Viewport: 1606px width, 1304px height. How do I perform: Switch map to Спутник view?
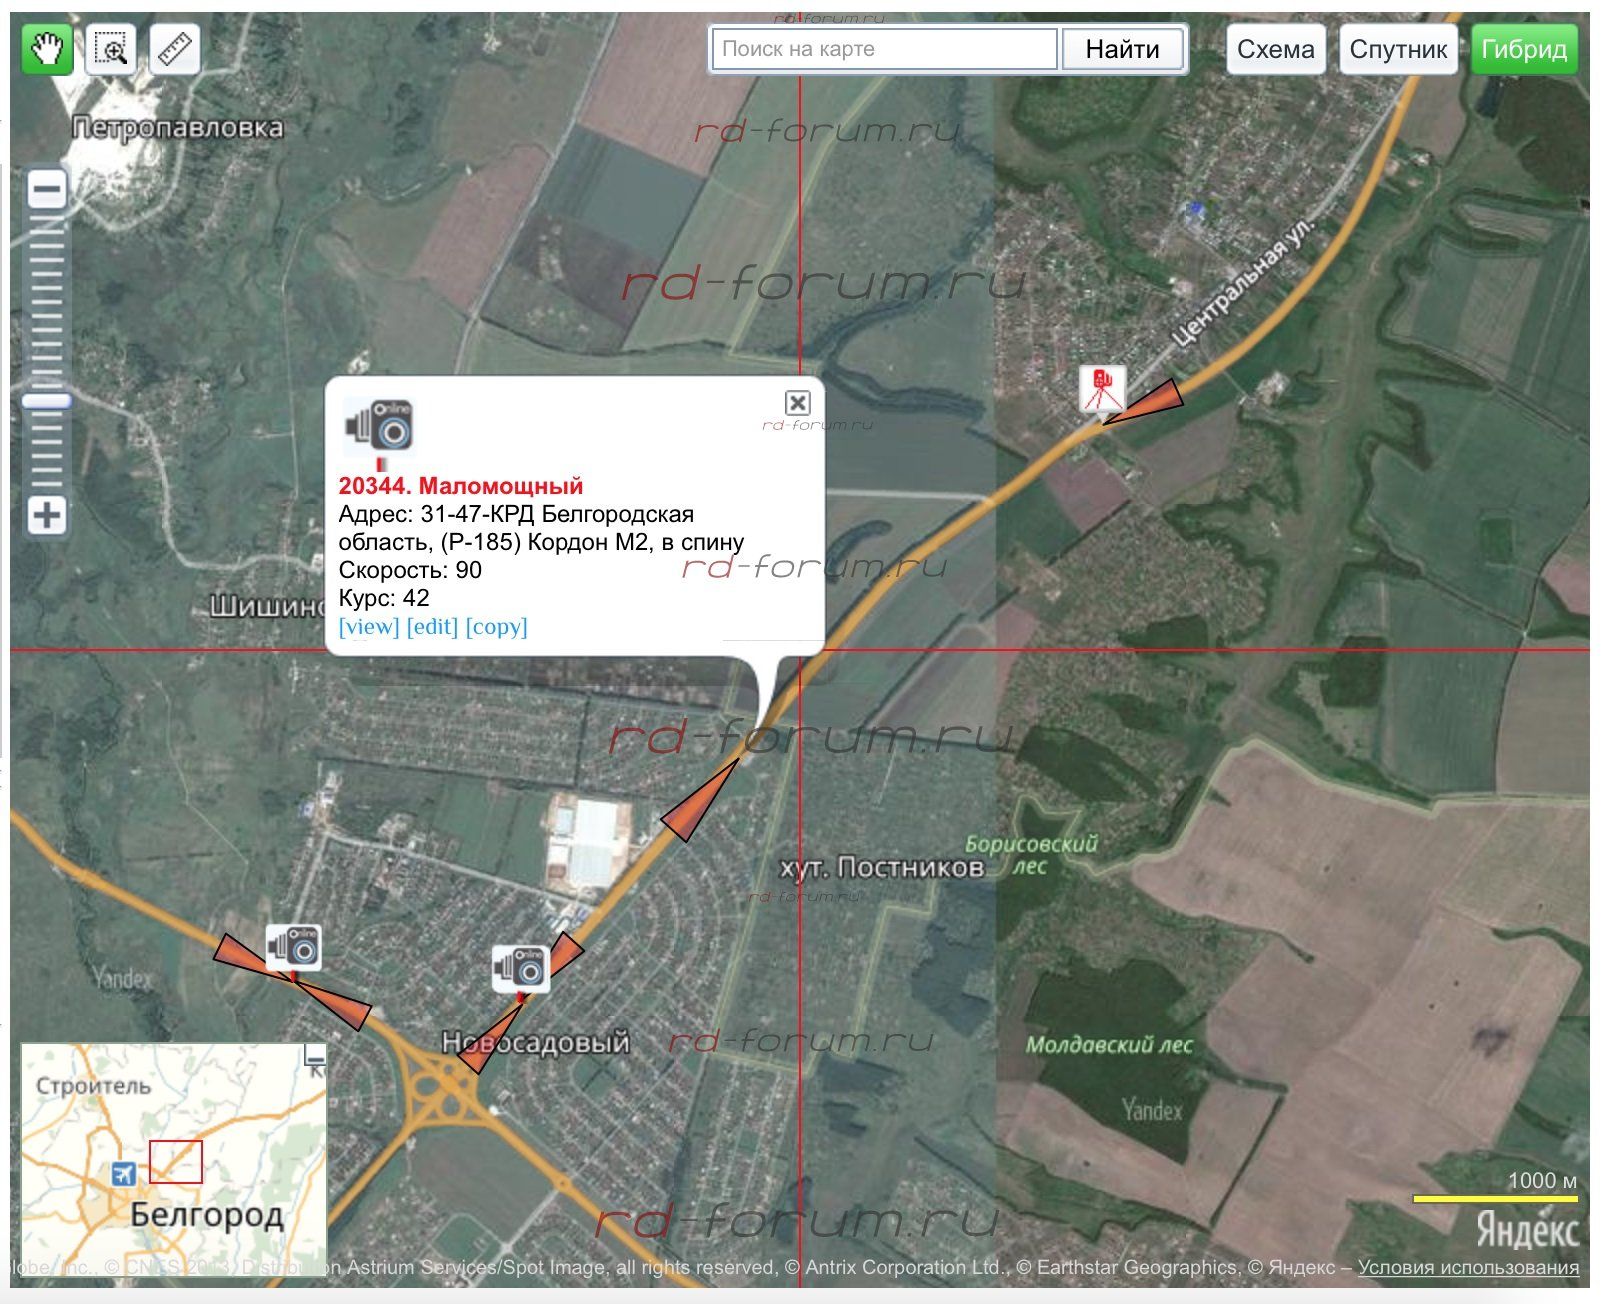[x=1398, y=49]
